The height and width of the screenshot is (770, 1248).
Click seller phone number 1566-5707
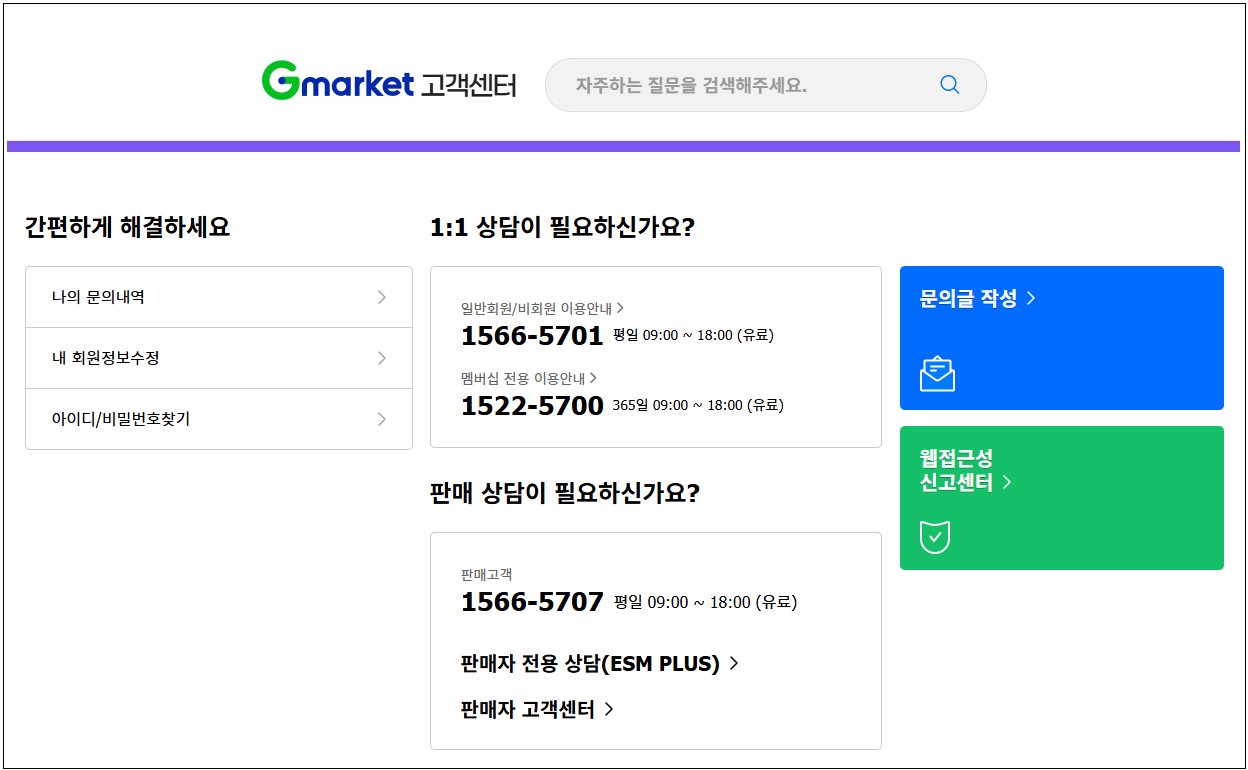tap(532, 602)
